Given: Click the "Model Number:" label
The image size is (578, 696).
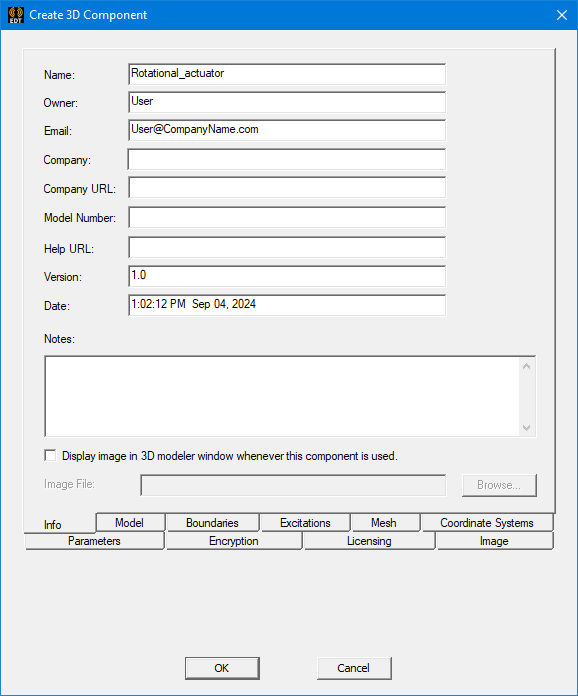Looking at the screenshot, I should tap(80, 218).
